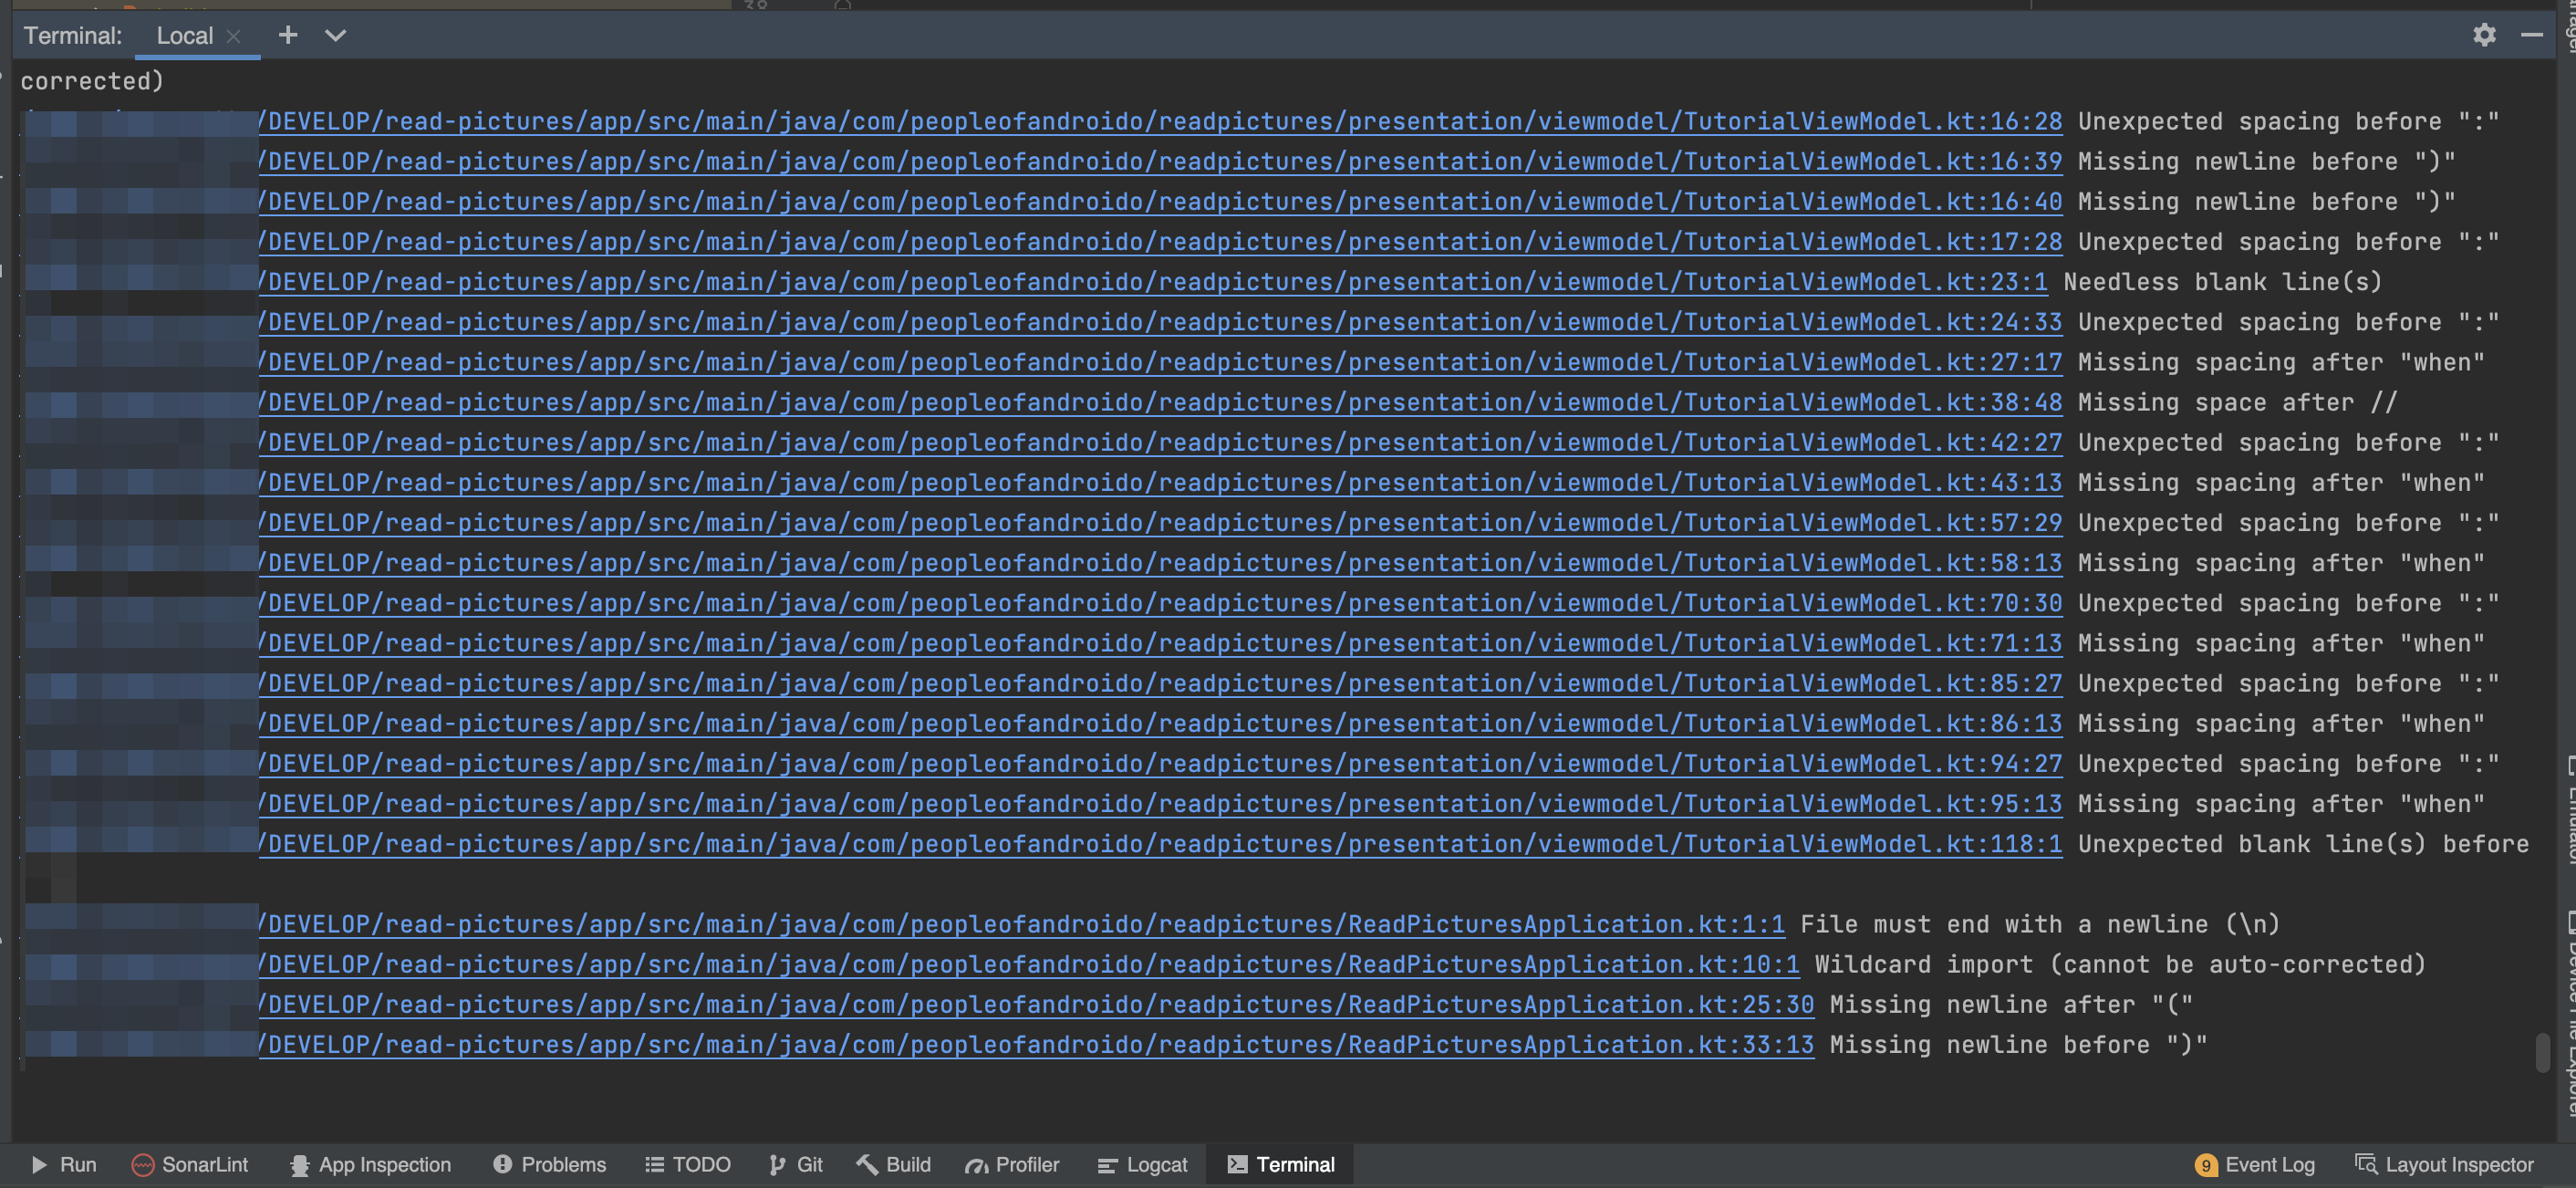Open Event Log notifications

pos(2255,1164)
